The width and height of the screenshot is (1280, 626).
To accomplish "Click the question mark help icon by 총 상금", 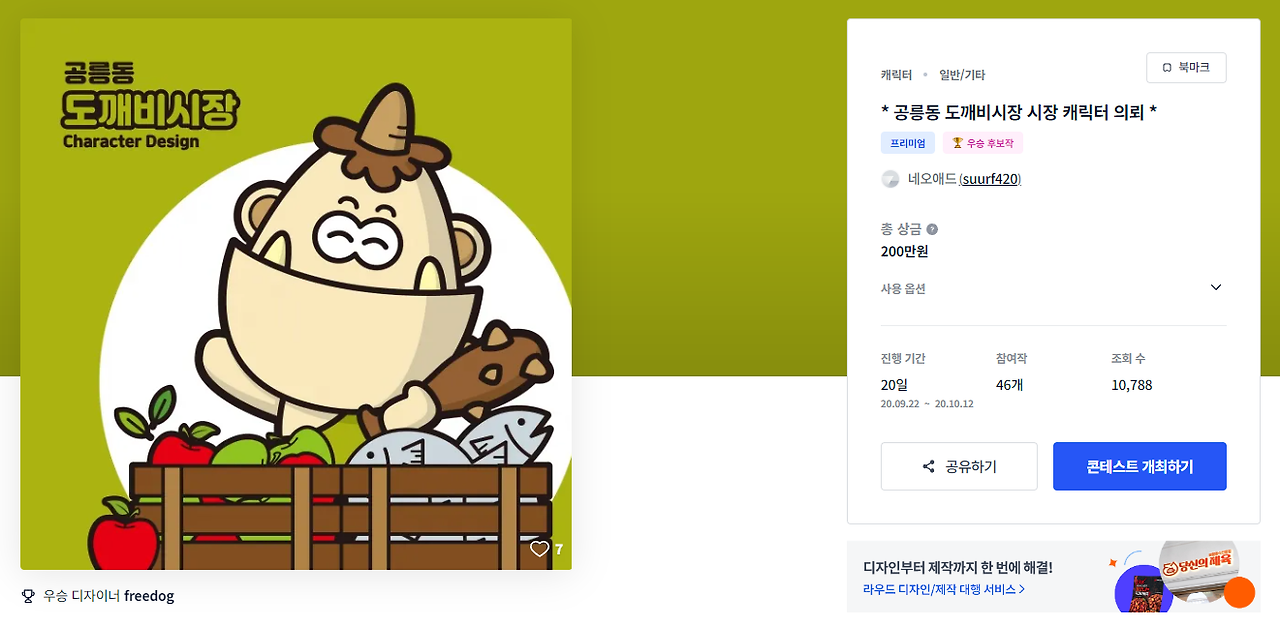I will (932, 229).
